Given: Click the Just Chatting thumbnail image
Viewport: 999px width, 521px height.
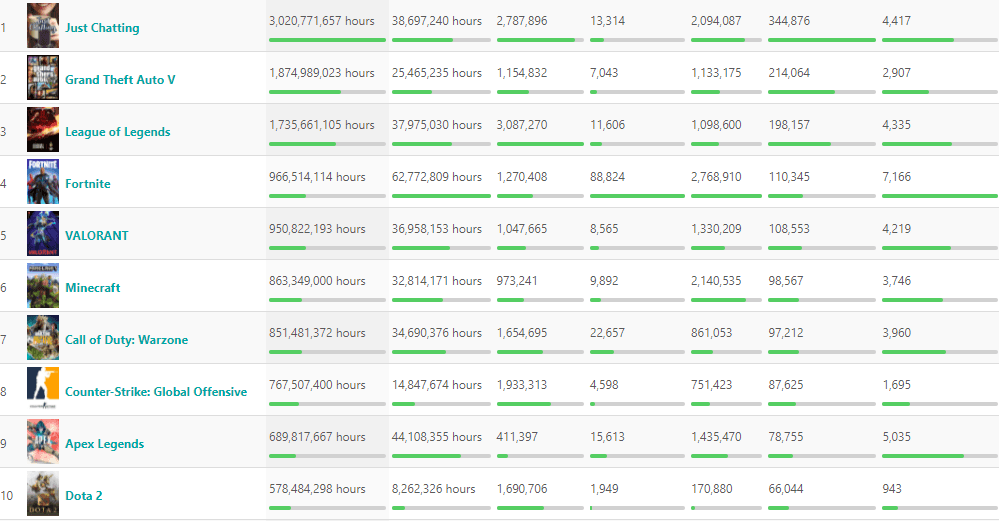Looking at the screenshot, I should click(42, 26).
